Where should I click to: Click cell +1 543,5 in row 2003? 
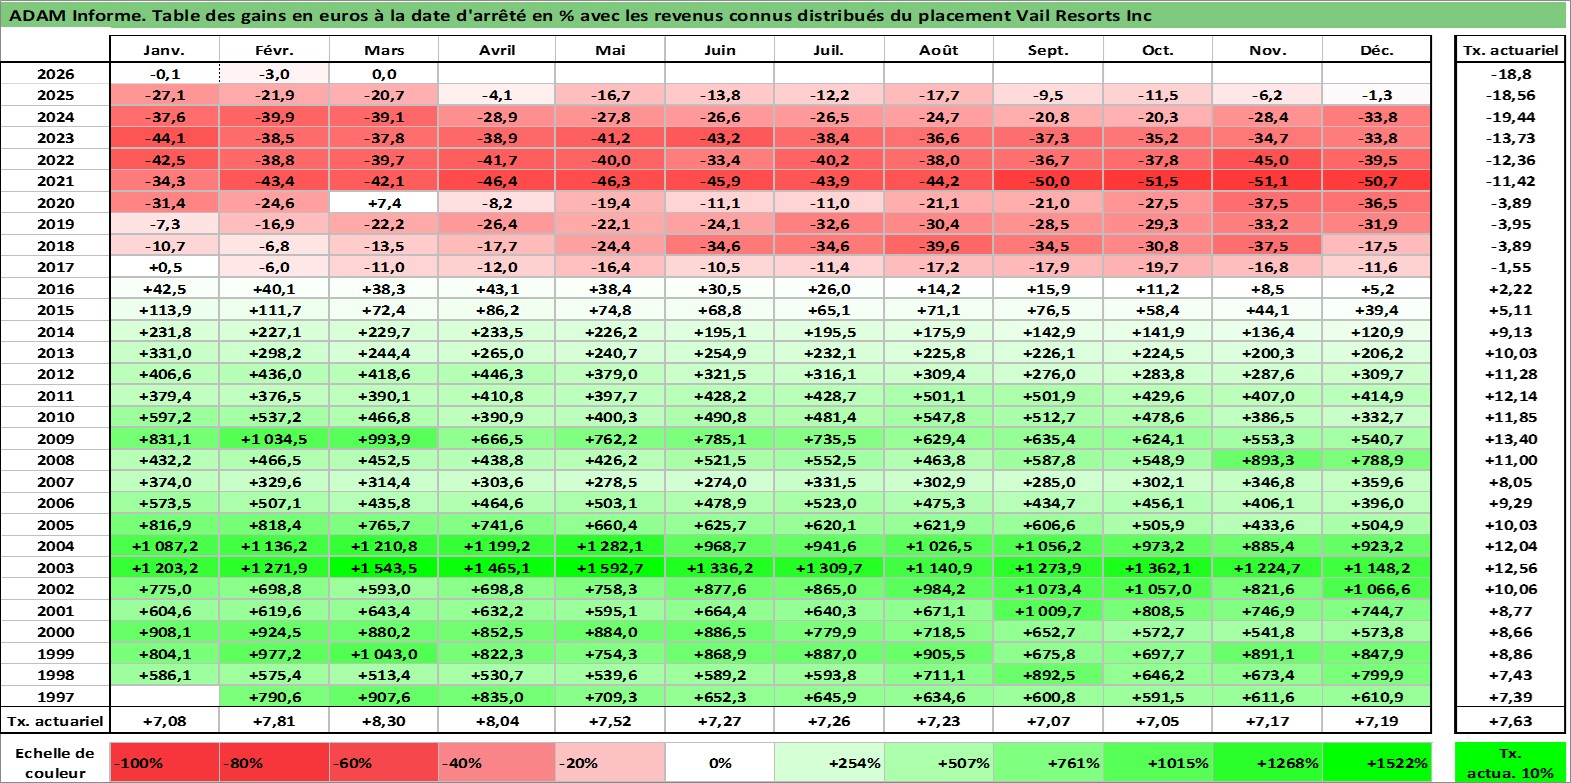pos(384,568)
